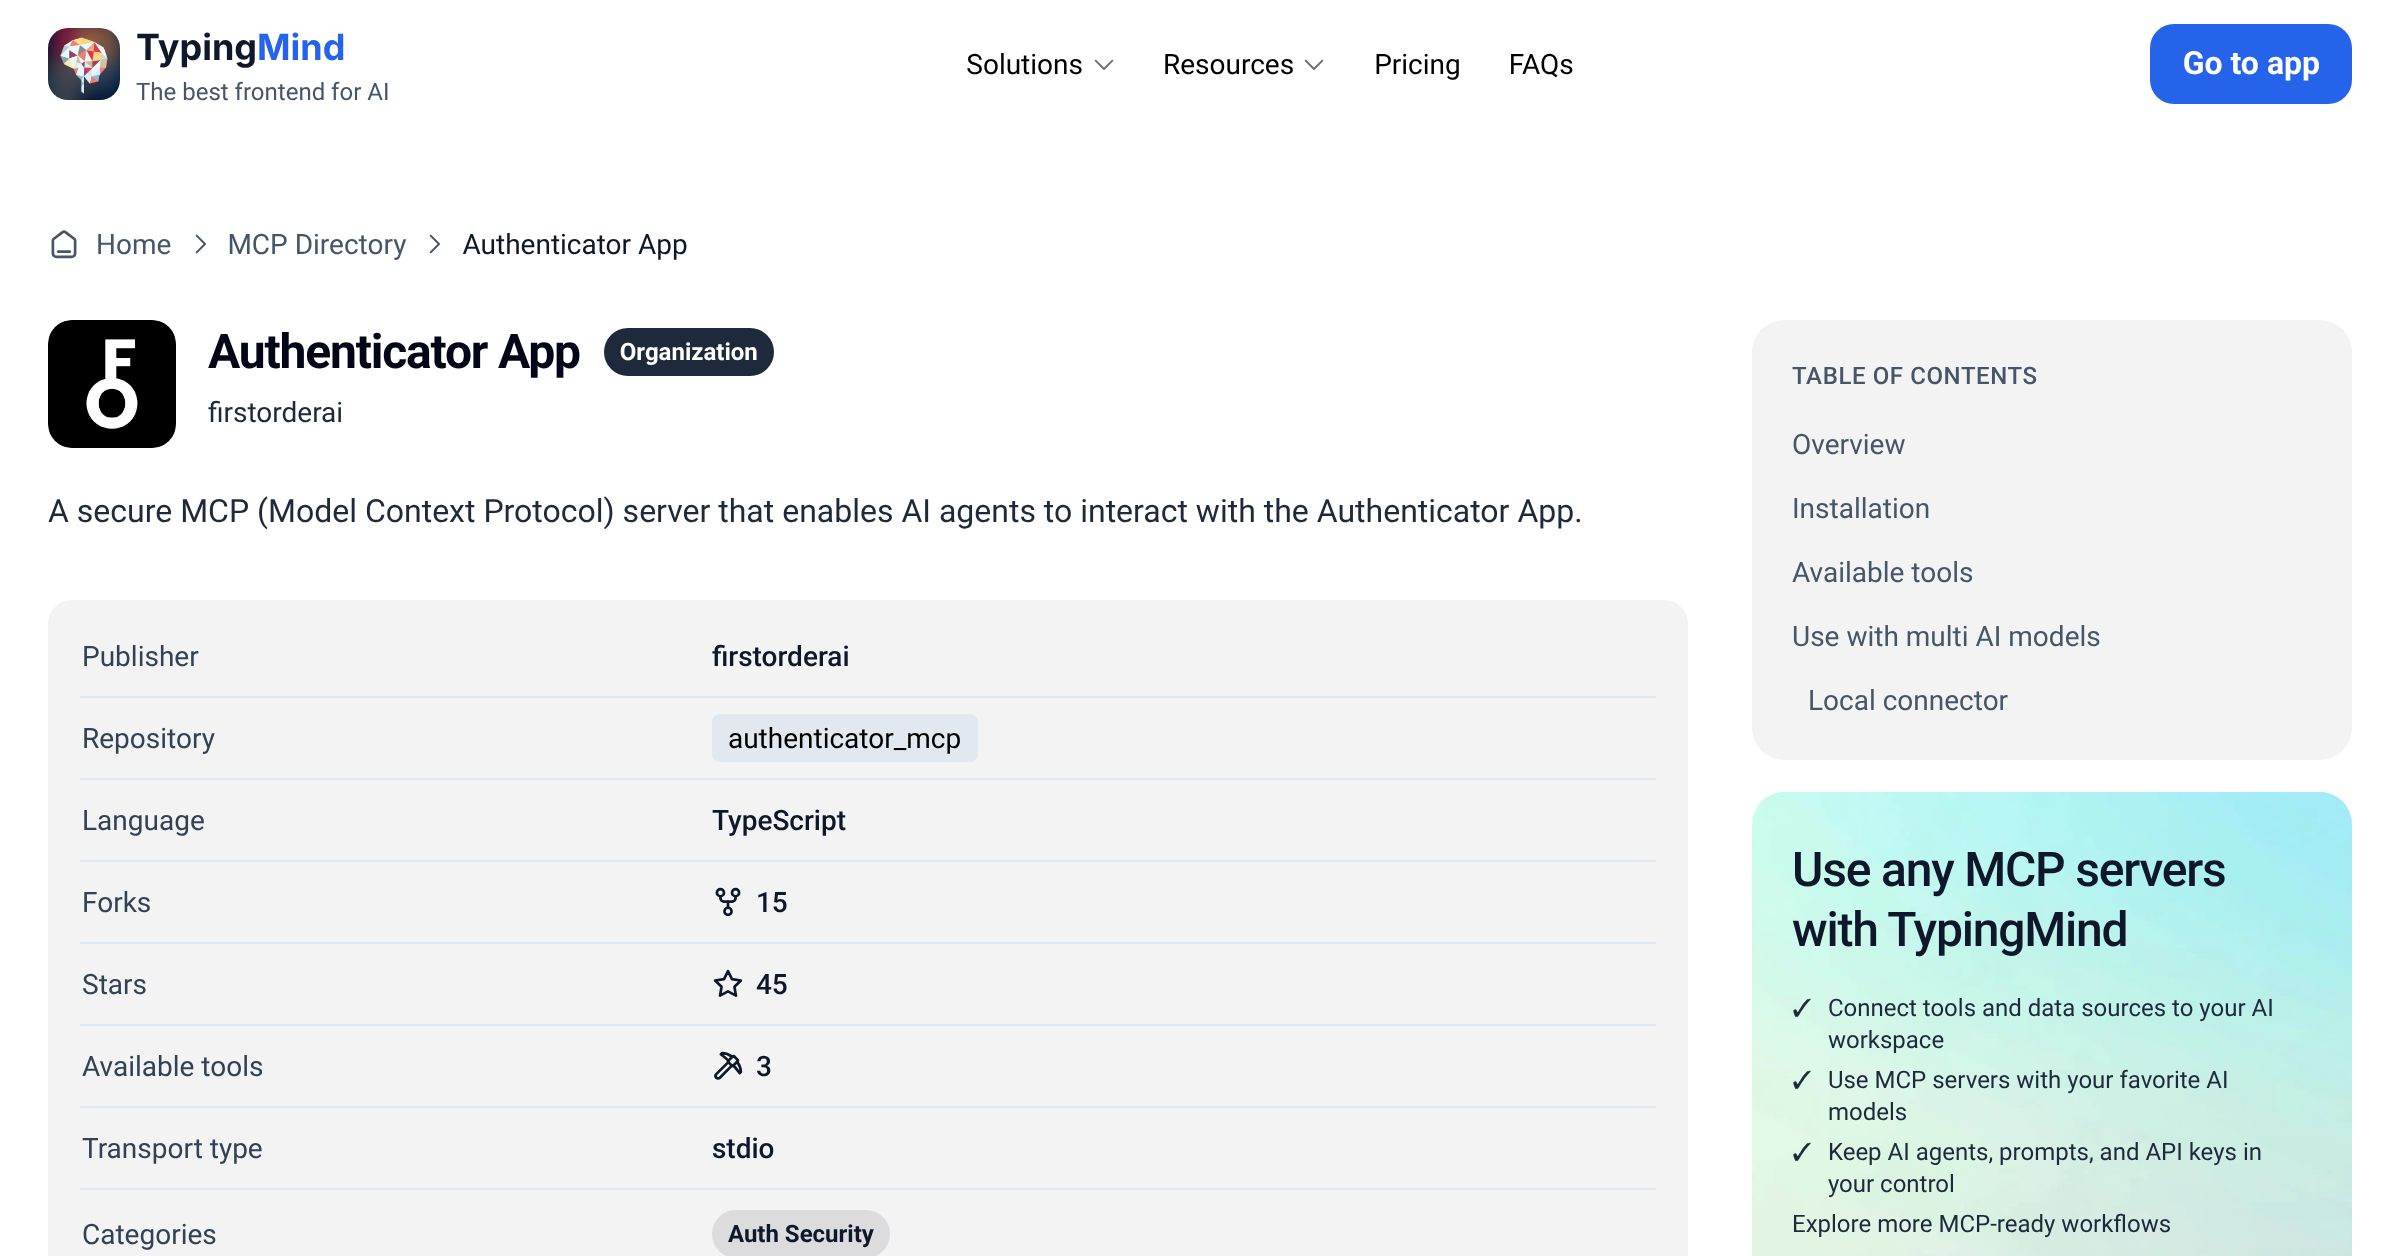Image resolution: width=2400 pixels, height=1256 pixels.
Task: Jump to Local connector section
Action: tap(1907, 700)
